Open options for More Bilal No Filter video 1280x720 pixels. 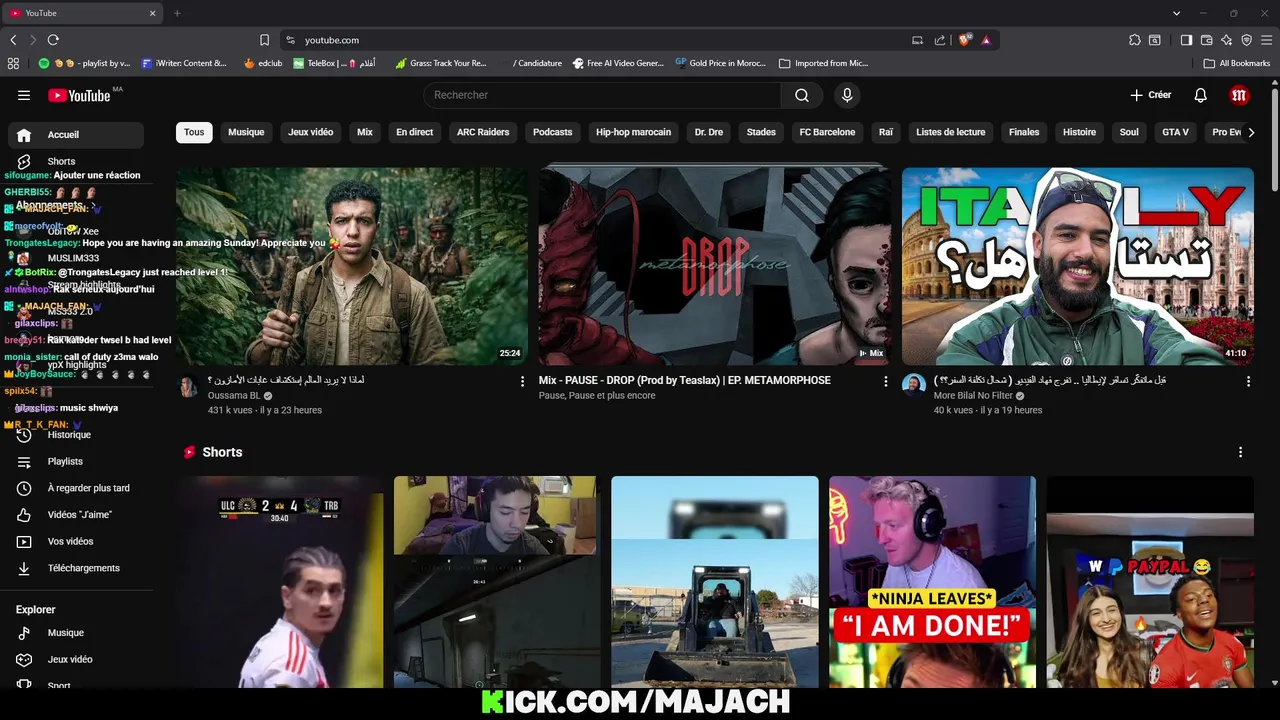pyautogui.click(x=1248, y=381)
